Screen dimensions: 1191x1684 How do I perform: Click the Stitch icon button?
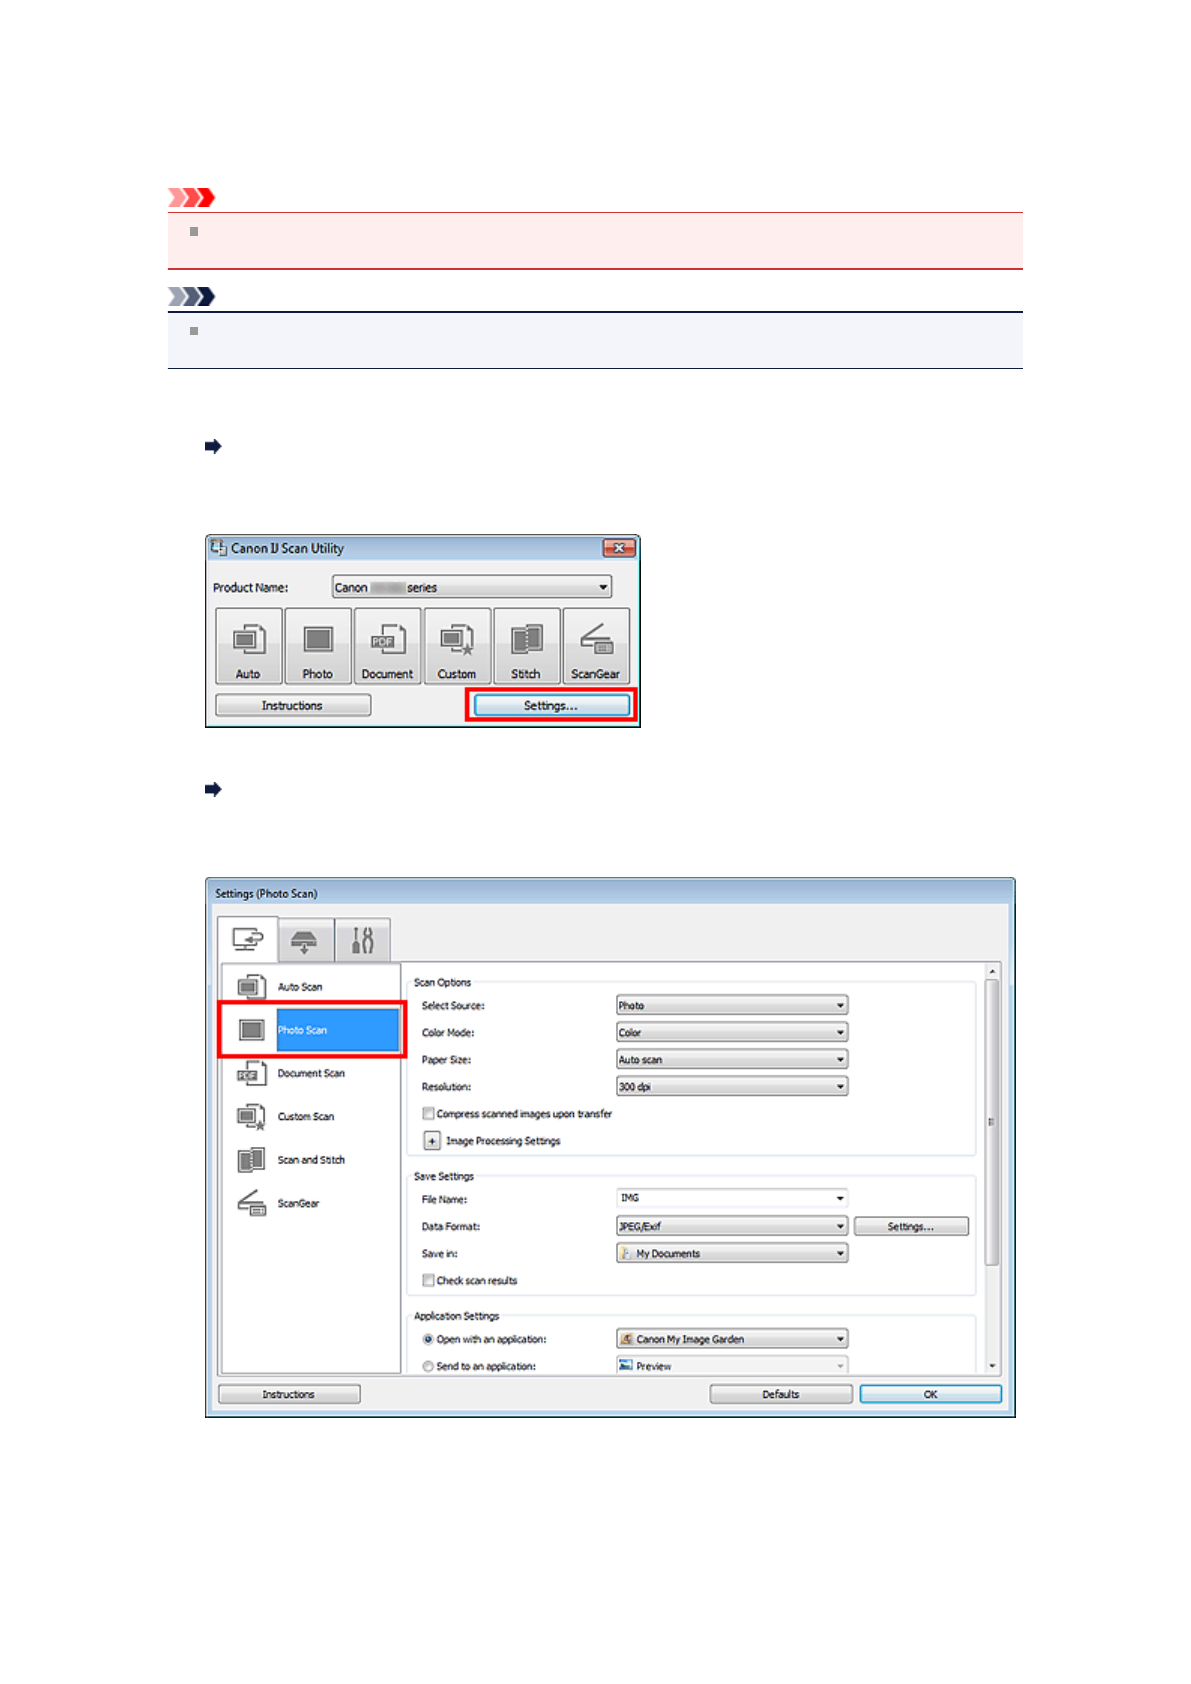coord(526,646)
